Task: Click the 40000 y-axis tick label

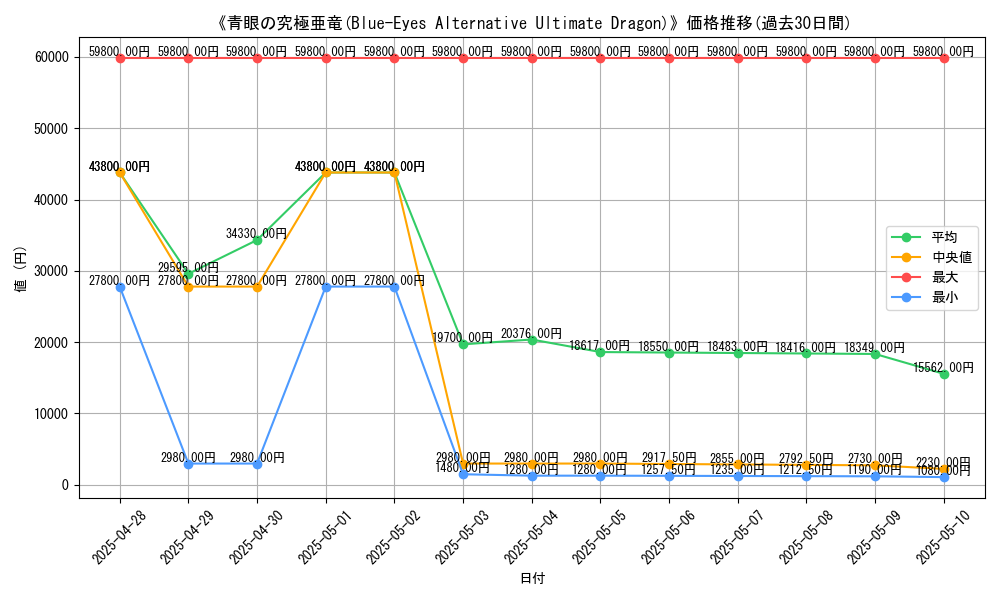Action: (x=52, y=200)
